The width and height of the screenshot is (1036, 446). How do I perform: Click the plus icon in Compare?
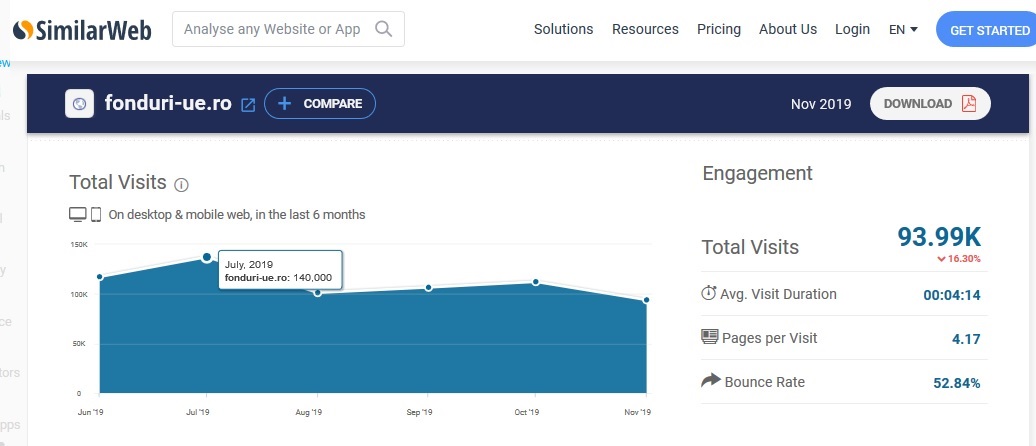tap(284, 104)
